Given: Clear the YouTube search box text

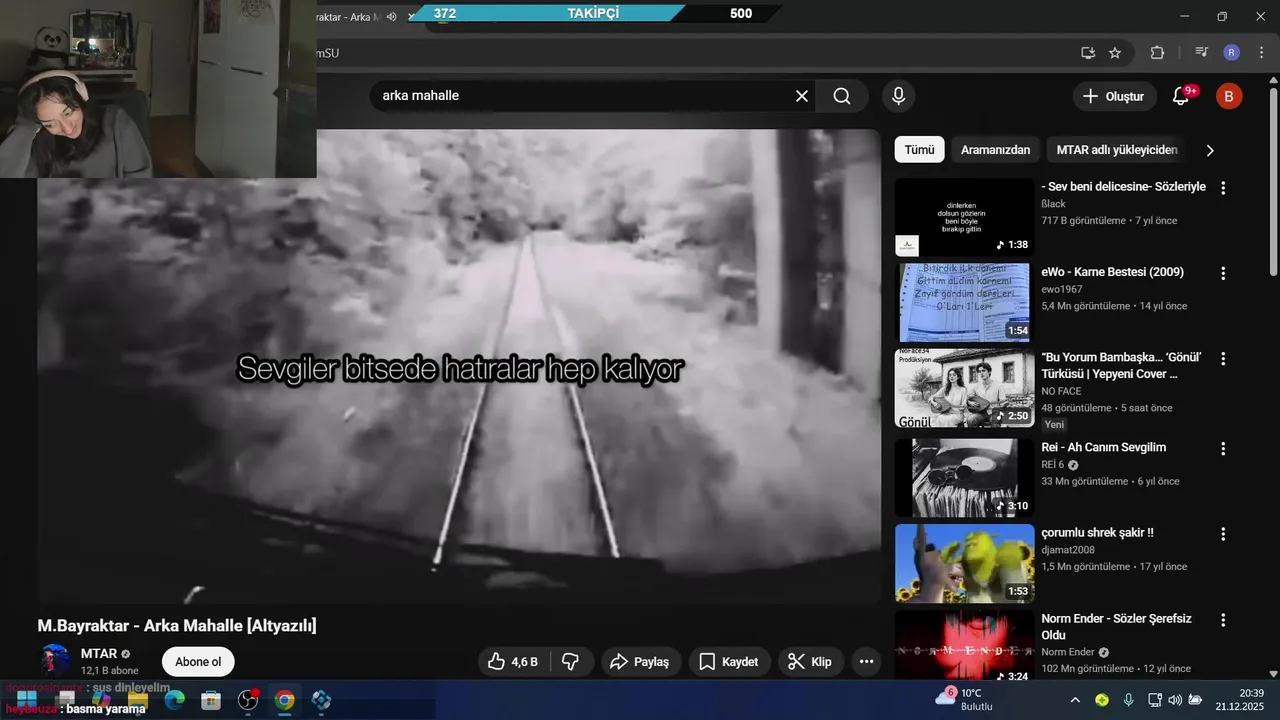Looking at the screenshot, I should (802, 96).
